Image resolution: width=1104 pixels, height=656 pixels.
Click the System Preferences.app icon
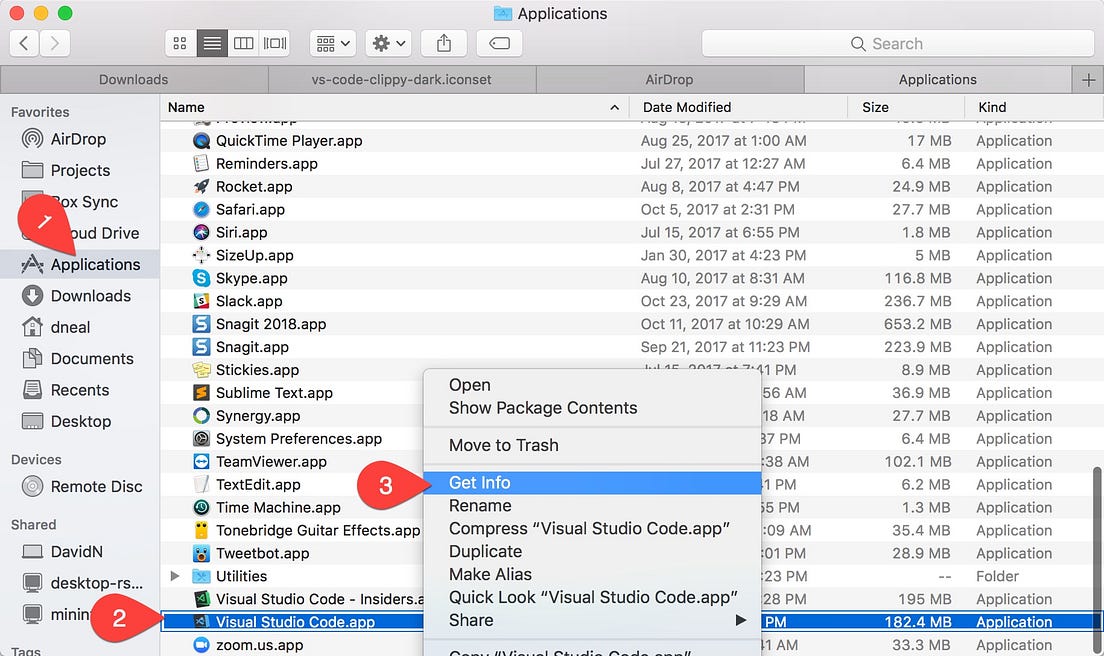202,438
